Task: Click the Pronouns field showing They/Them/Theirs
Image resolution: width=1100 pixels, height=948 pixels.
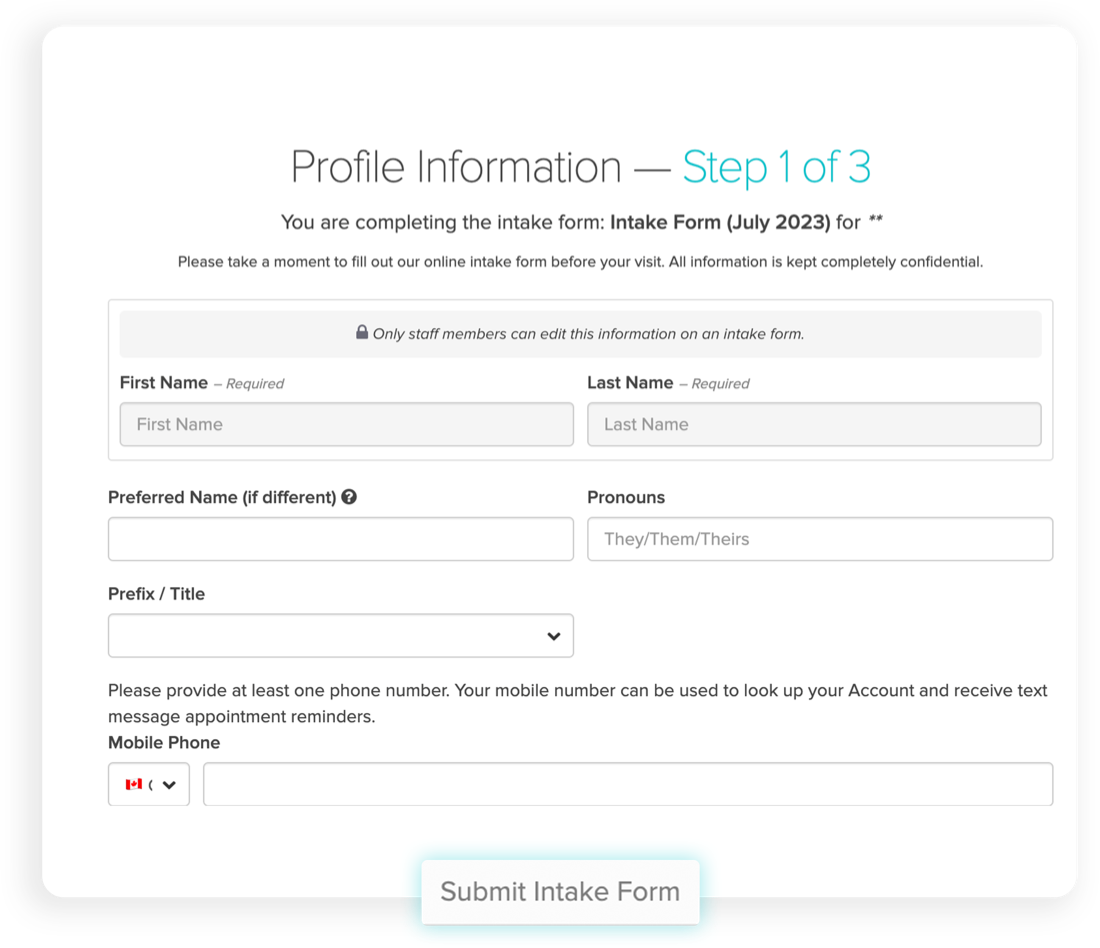Action: click(x=820, y=539)
